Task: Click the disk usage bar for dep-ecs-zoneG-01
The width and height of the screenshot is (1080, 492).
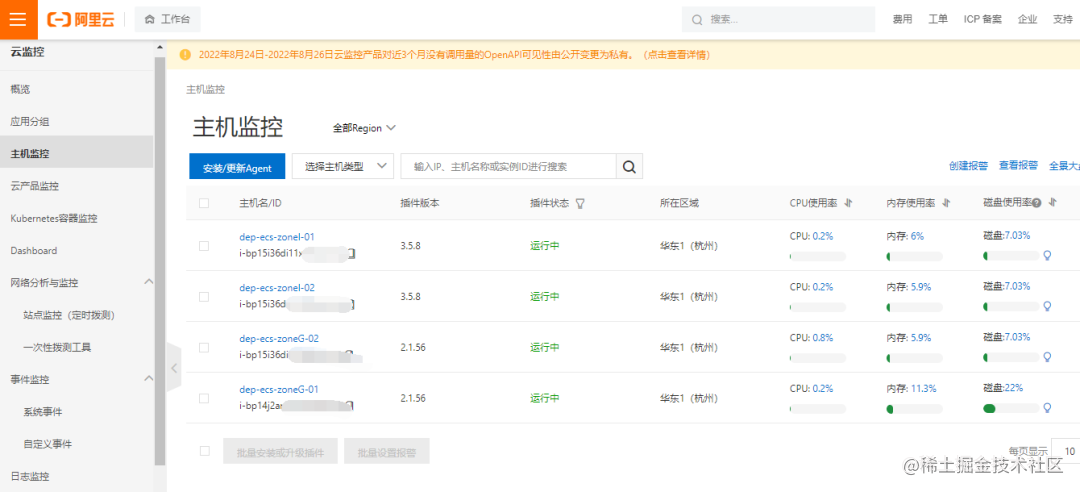Action: pos(1011,409)
